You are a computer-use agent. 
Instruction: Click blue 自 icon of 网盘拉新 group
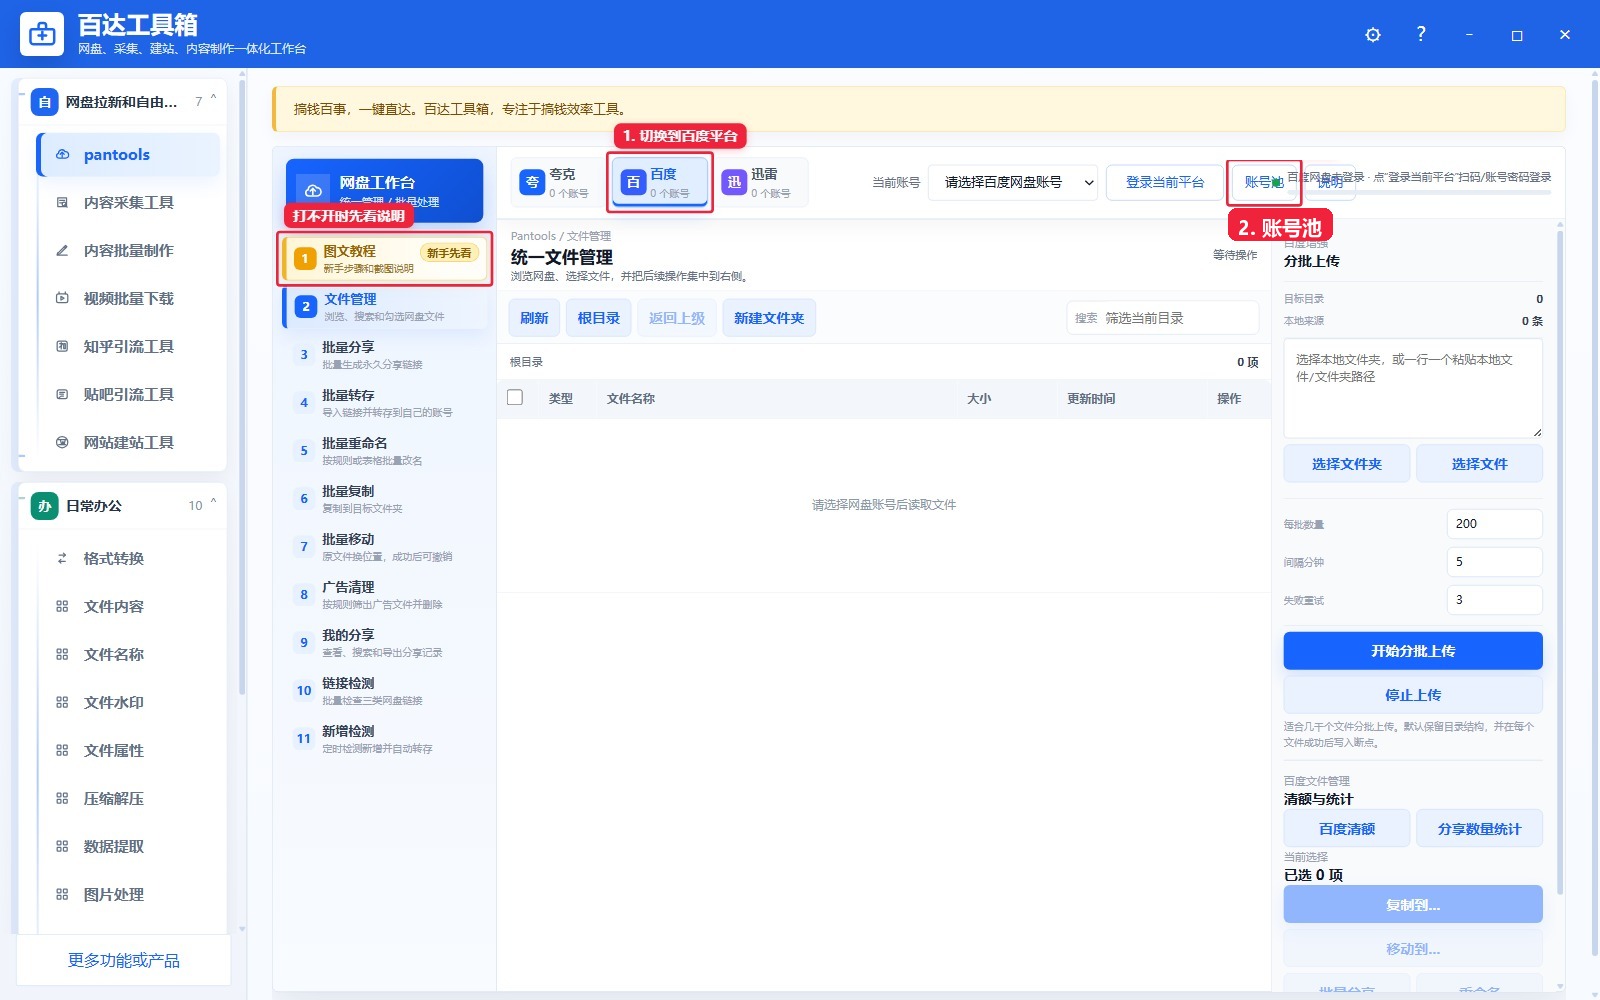click(45, 102)
